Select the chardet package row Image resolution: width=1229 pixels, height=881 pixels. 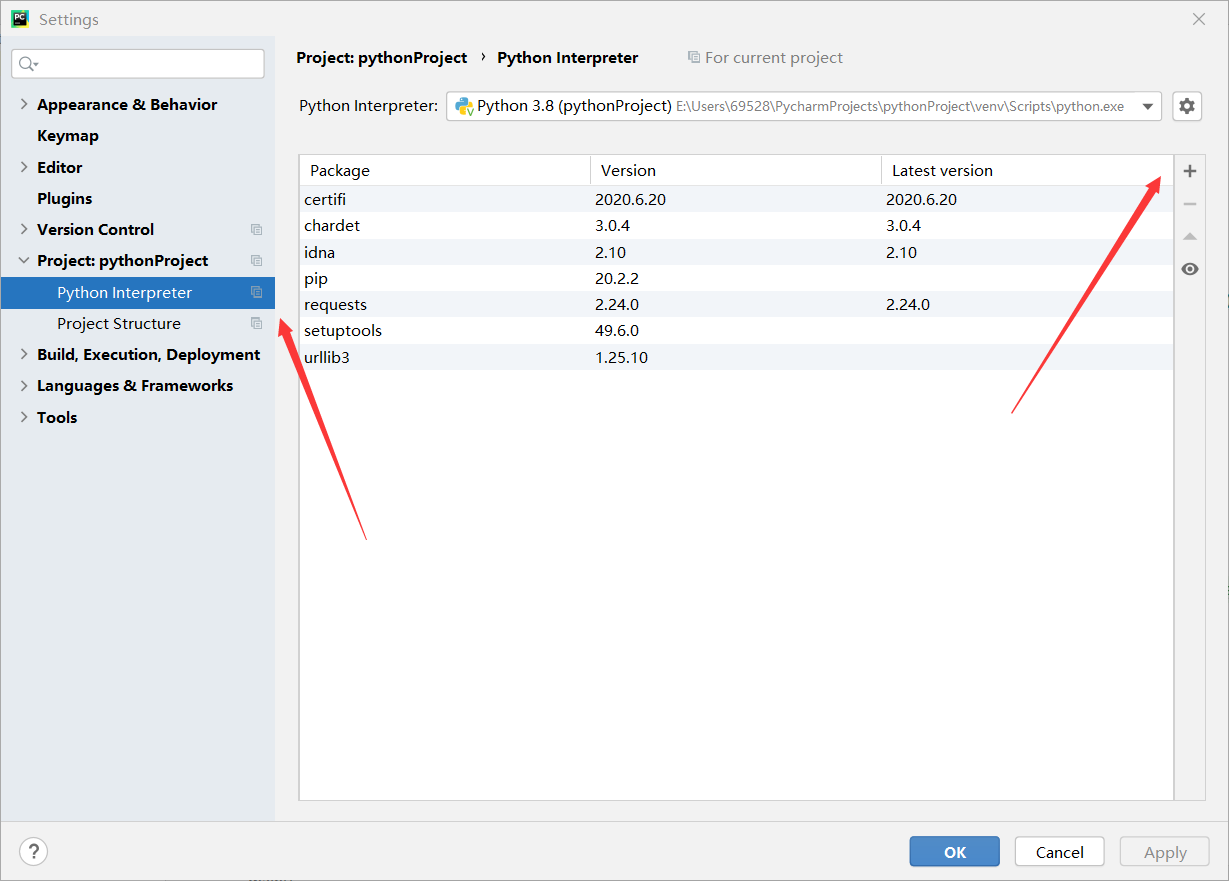pos(737,226)
